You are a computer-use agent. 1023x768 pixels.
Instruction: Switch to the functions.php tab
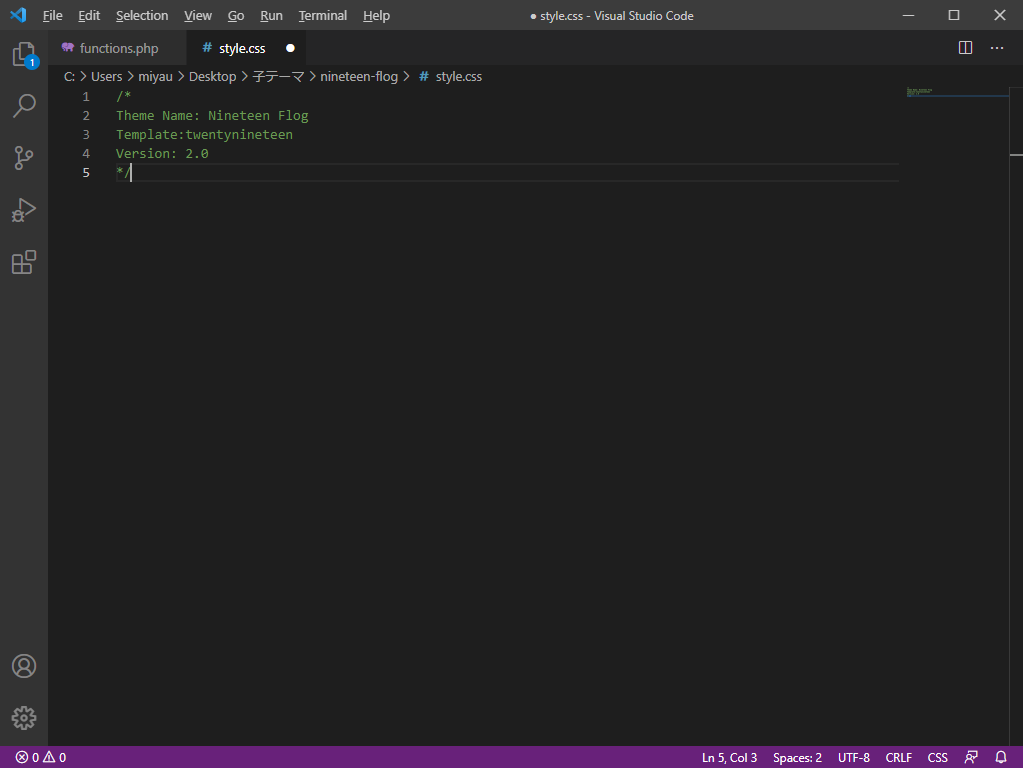coord(117,48)
